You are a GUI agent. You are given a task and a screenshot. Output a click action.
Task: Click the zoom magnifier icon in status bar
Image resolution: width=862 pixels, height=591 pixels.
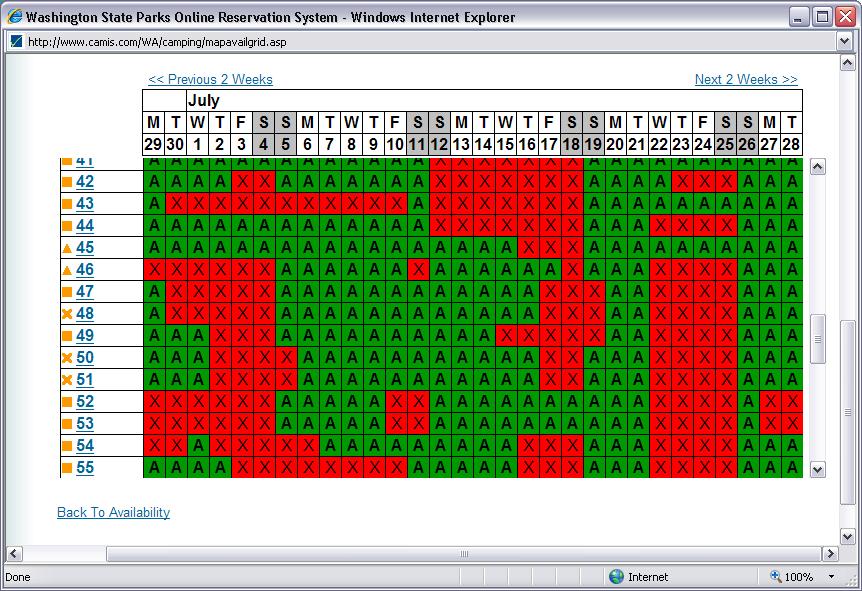[776, 577]
